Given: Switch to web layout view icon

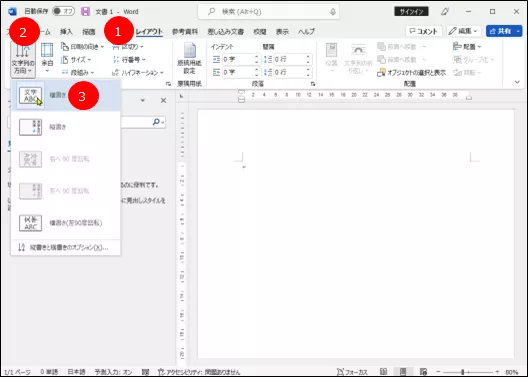Looking at the screenshot, I should pos(424,372).
